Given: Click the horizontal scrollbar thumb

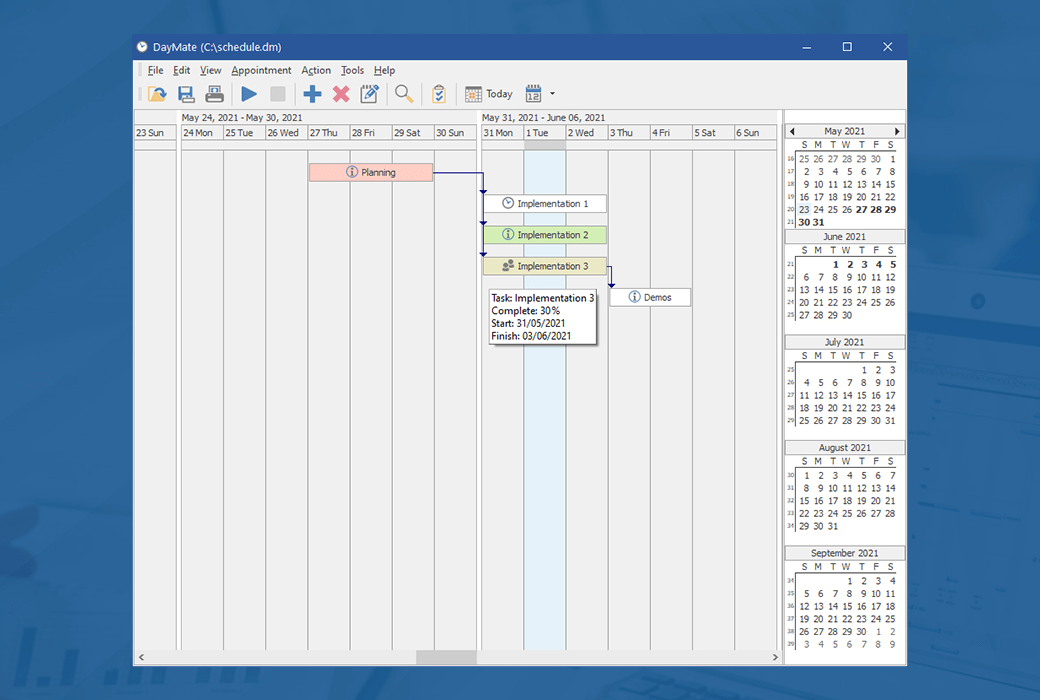Looking at the screenshot, I should coord(446,658).
